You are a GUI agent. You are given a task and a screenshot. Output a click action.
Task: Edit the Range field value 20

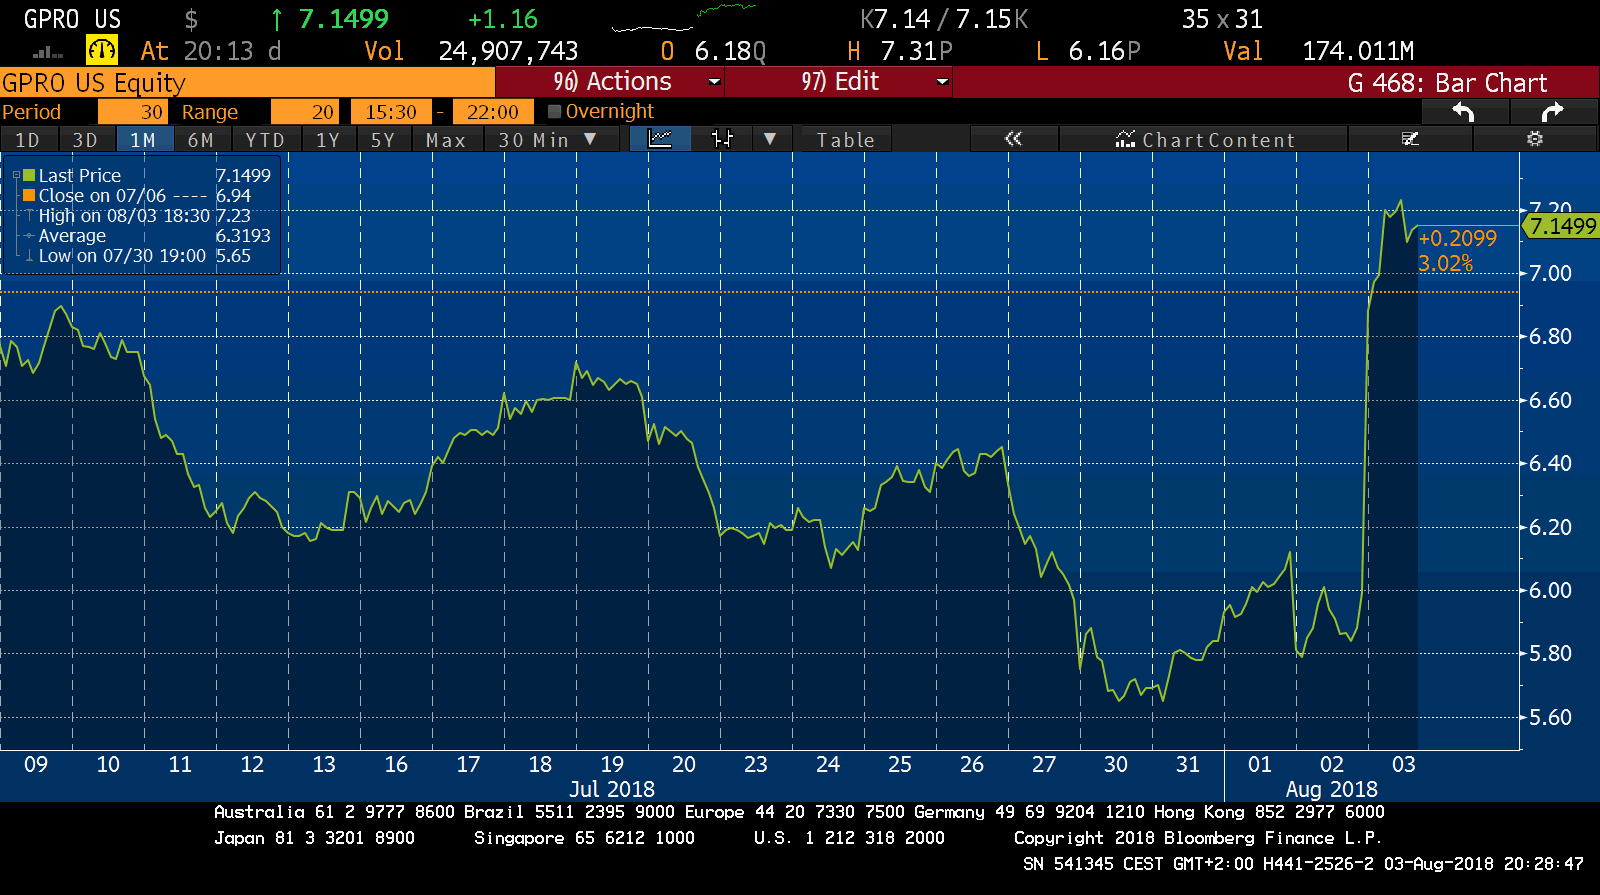tap(305, 112)
